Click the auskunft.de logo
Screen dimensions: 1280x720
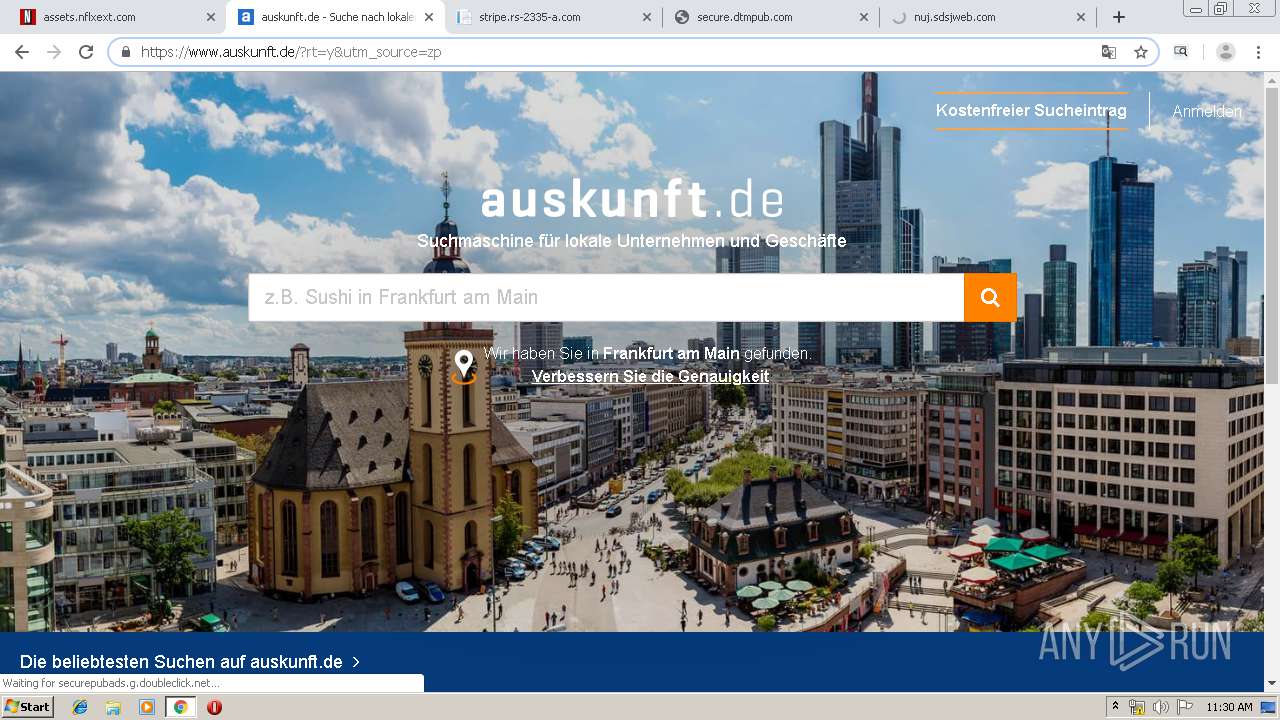[632, 200]
